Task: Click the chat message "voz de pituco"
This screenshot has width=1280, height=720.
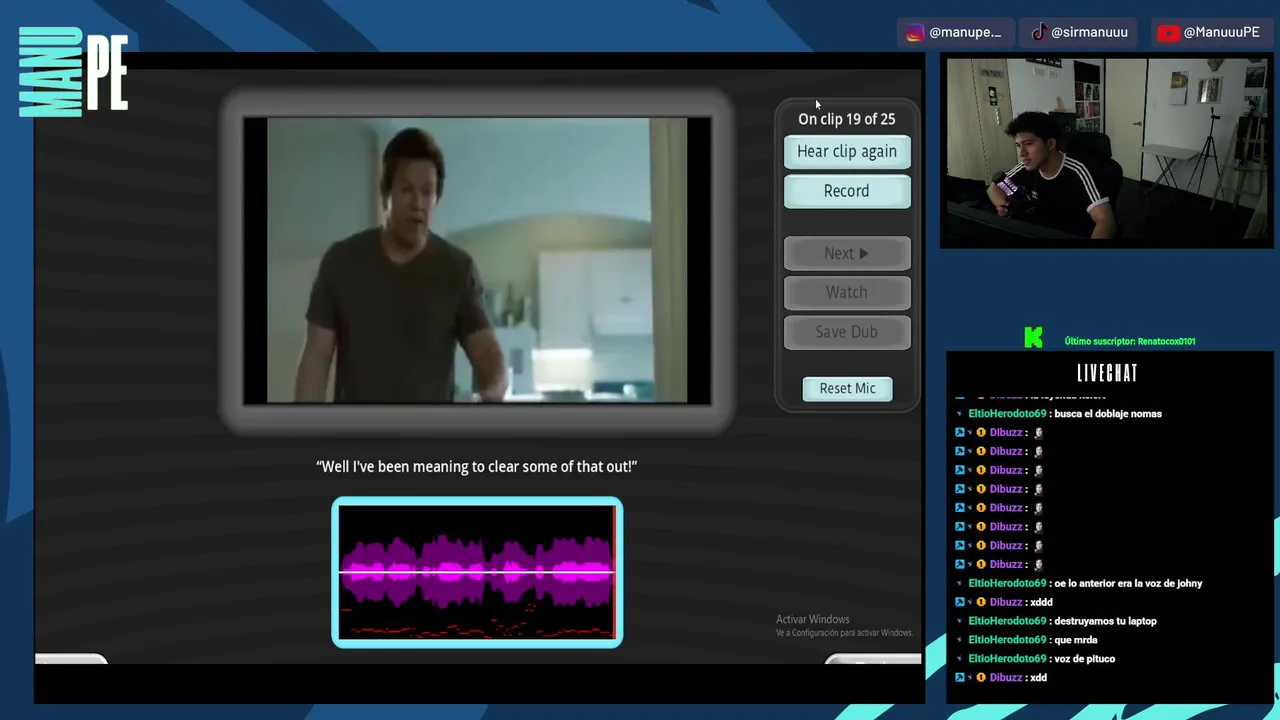Action: [1084, 659]
